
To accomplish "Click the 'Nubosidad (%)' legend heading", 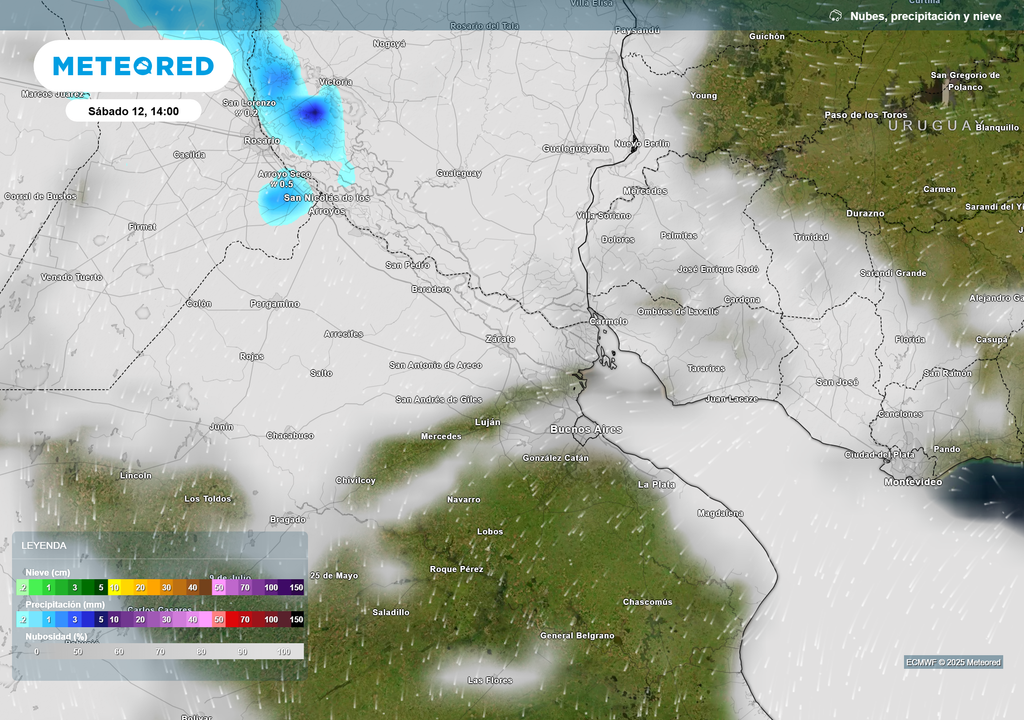I will [57, 636].
